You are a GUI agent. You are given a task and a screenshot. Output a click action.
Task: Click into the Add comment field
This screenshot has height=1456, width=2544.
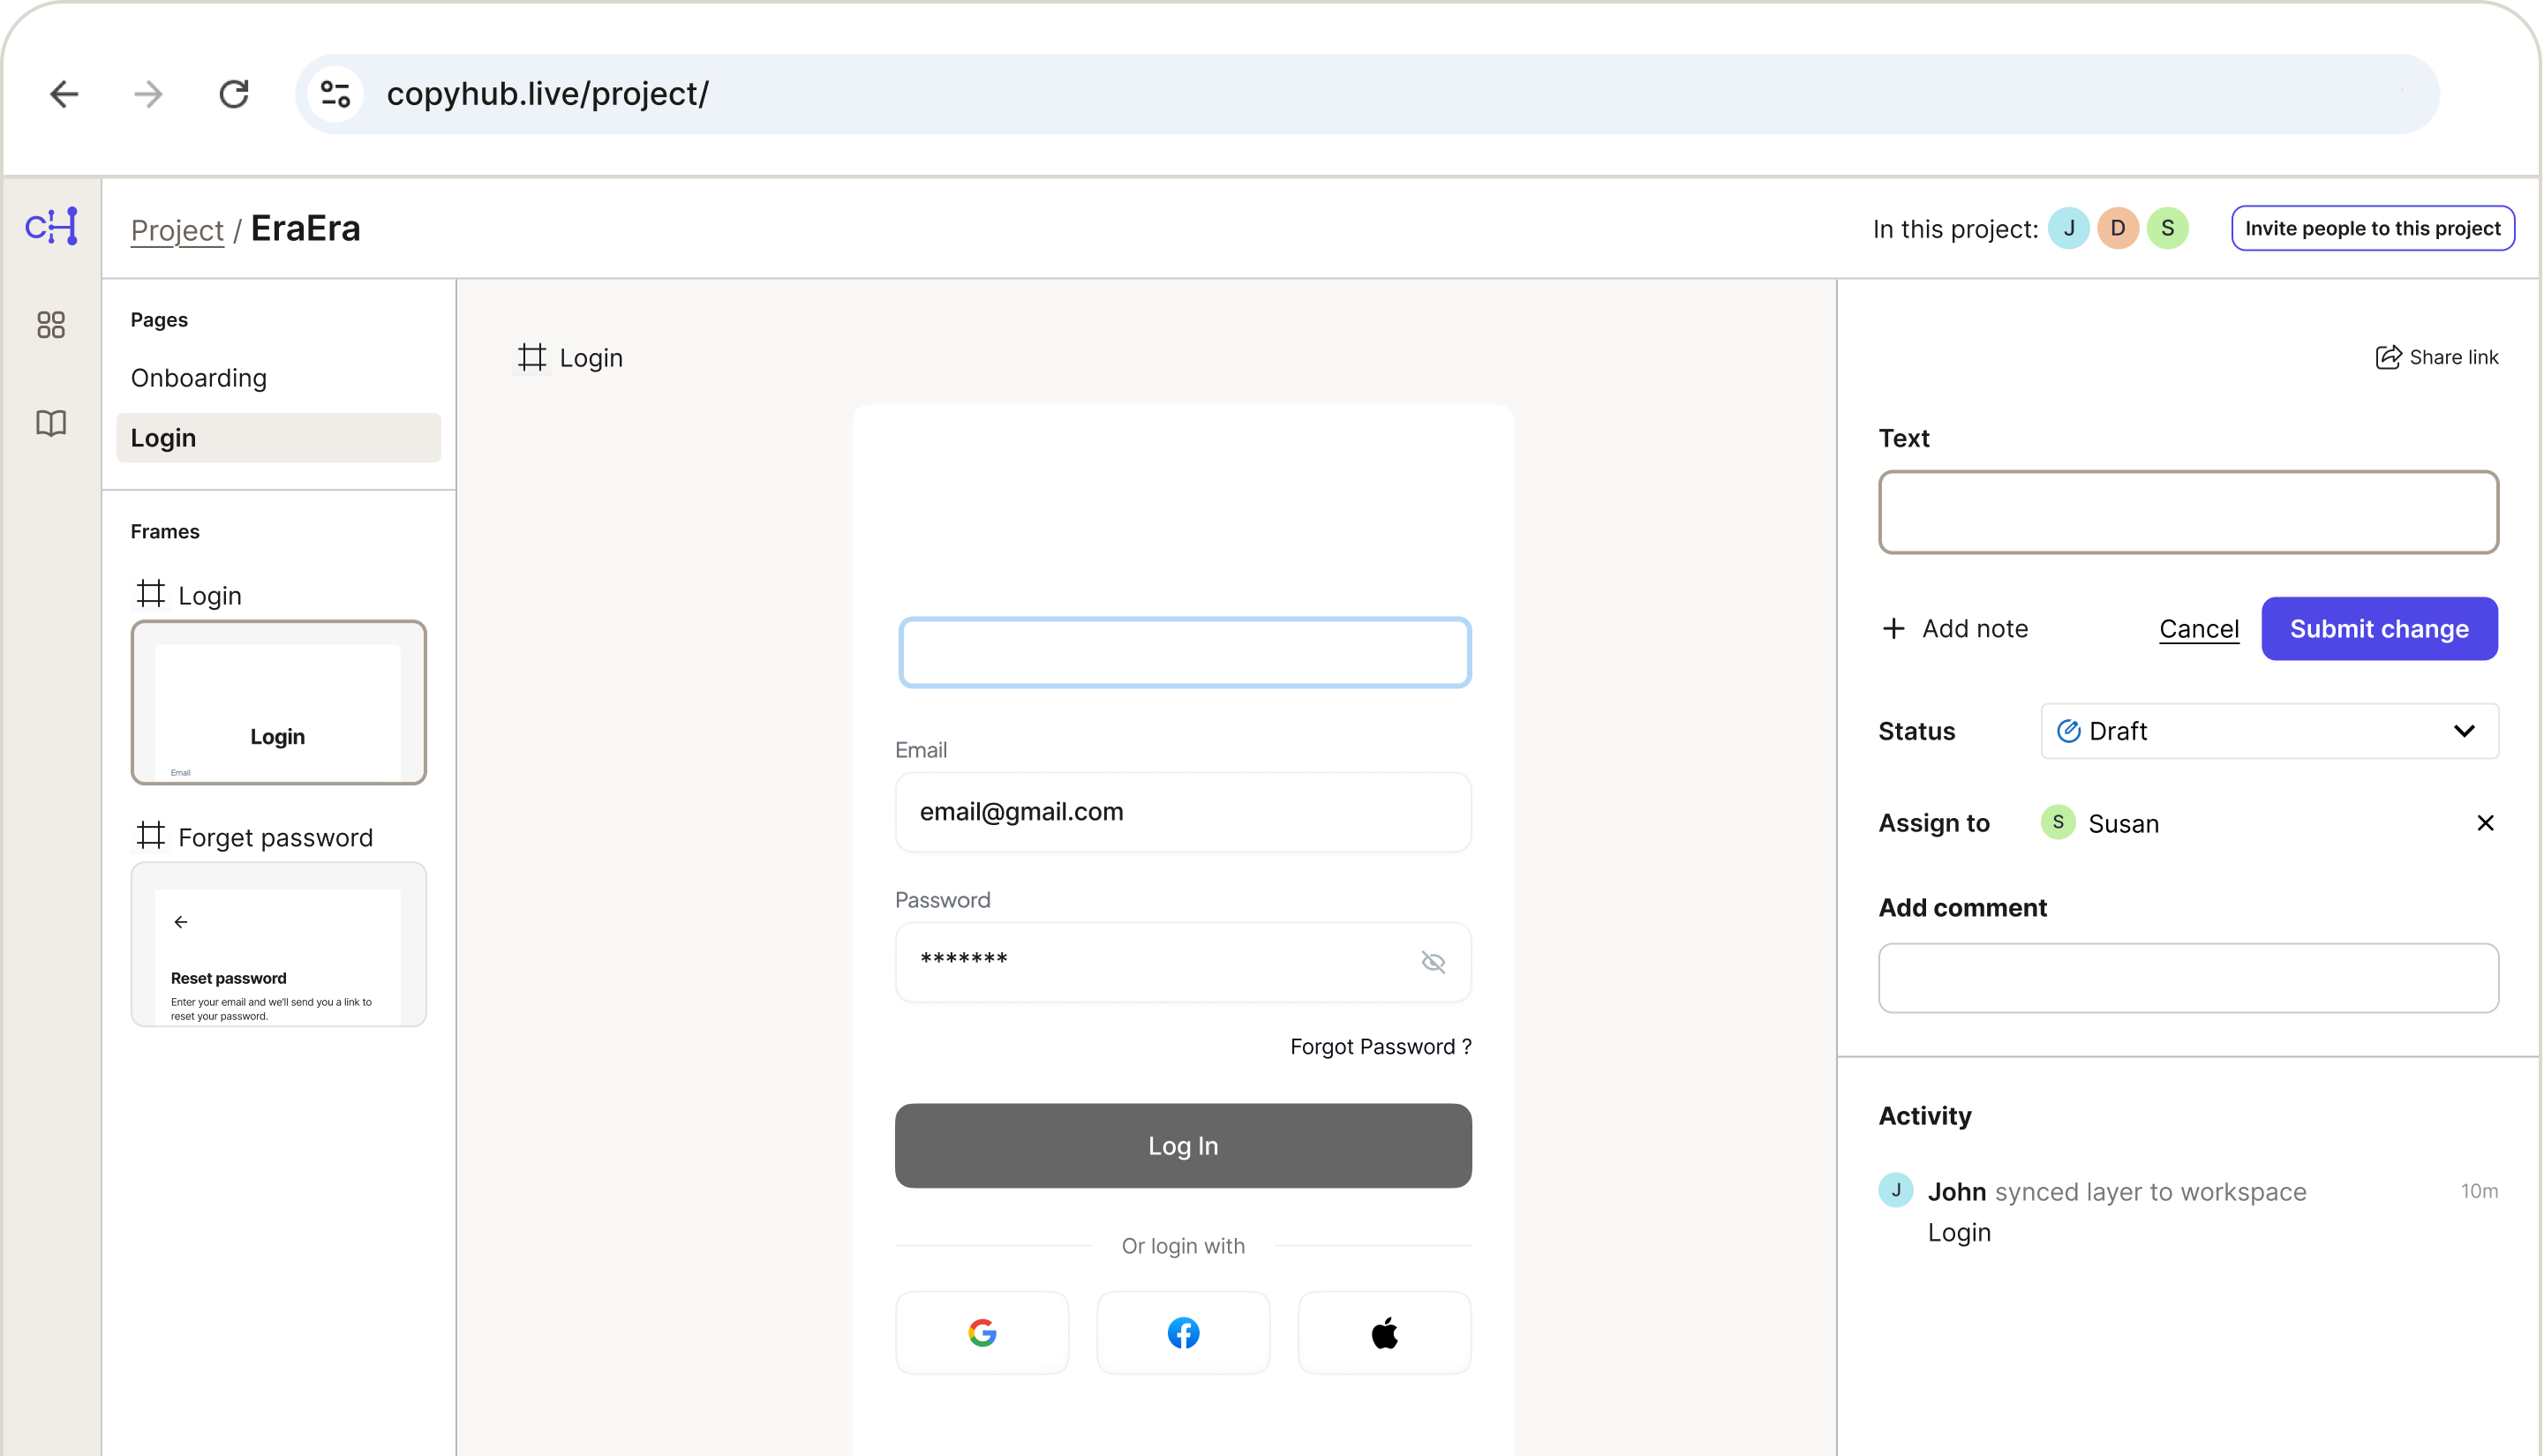(2189, 979)
